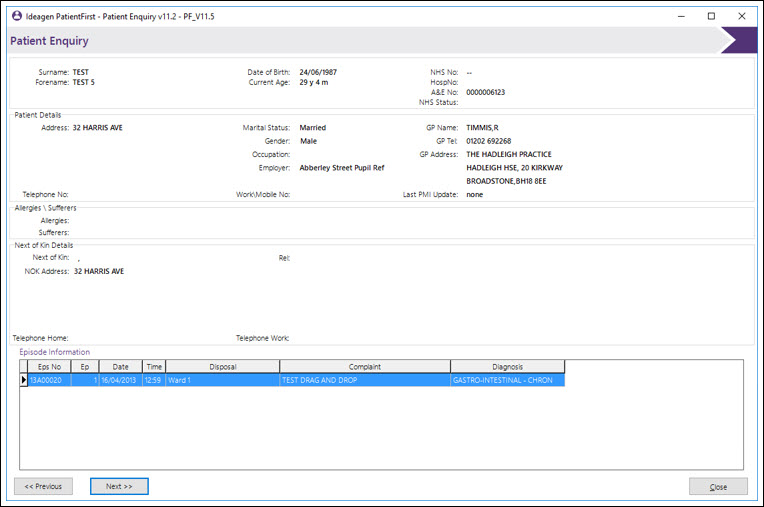This screenshot has width=764, height=507.
Task: Click the purple arrow banner icon
Action: [739, 40]
